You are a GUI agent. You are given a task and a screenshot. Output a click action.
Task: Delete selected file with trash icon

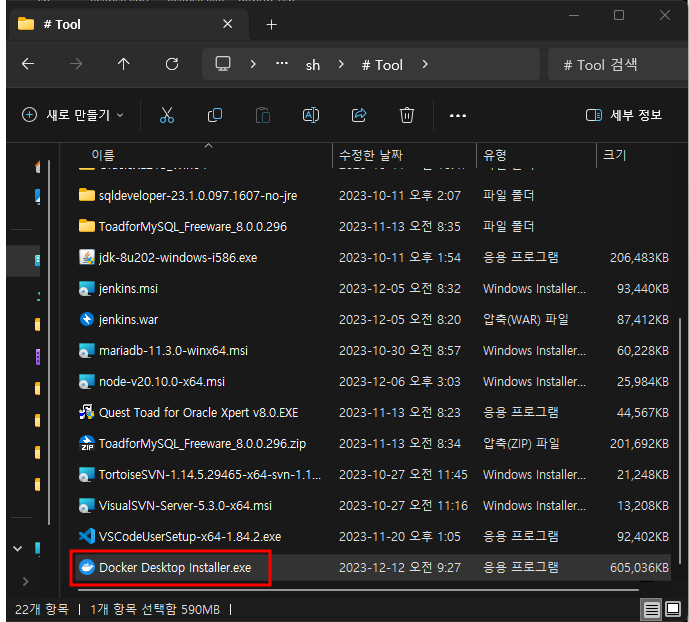406,115
